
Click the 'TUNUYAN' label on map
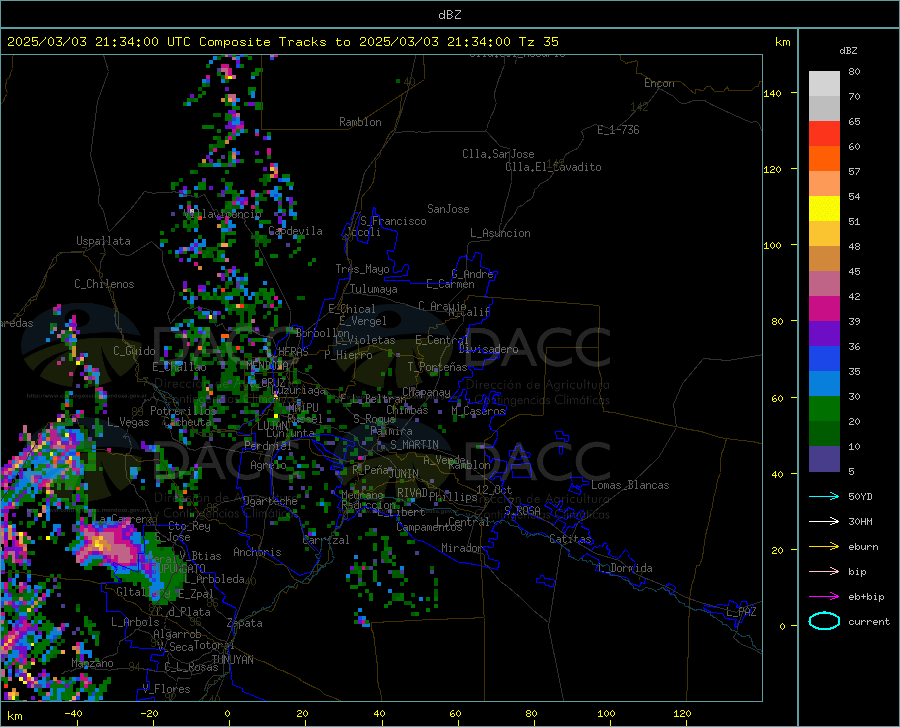coord(232,660)
